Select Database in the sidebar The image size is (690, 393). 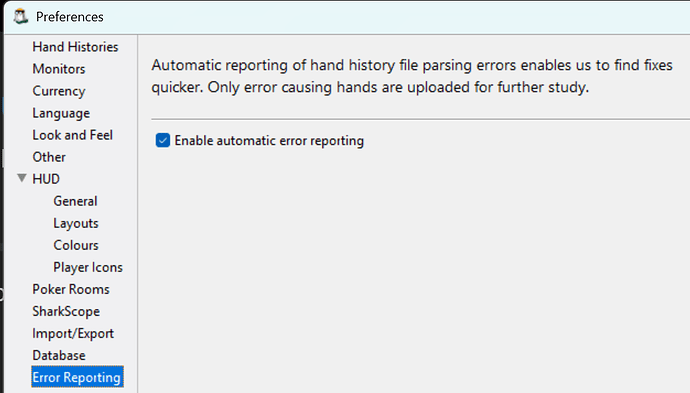tap(59, 355)
